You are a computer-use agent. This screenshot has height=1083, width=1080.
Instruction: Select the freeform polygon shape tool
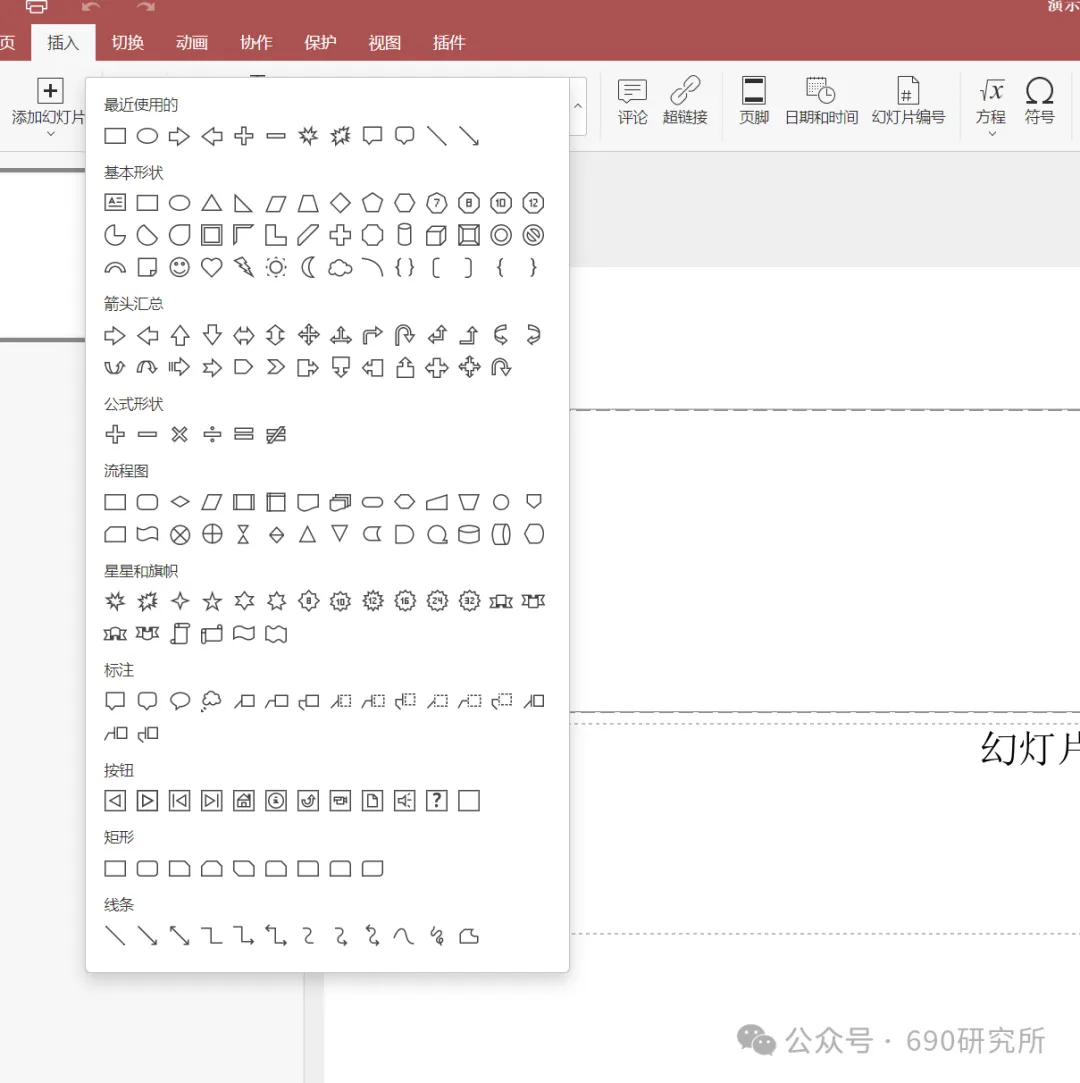[x=469, y=937]
